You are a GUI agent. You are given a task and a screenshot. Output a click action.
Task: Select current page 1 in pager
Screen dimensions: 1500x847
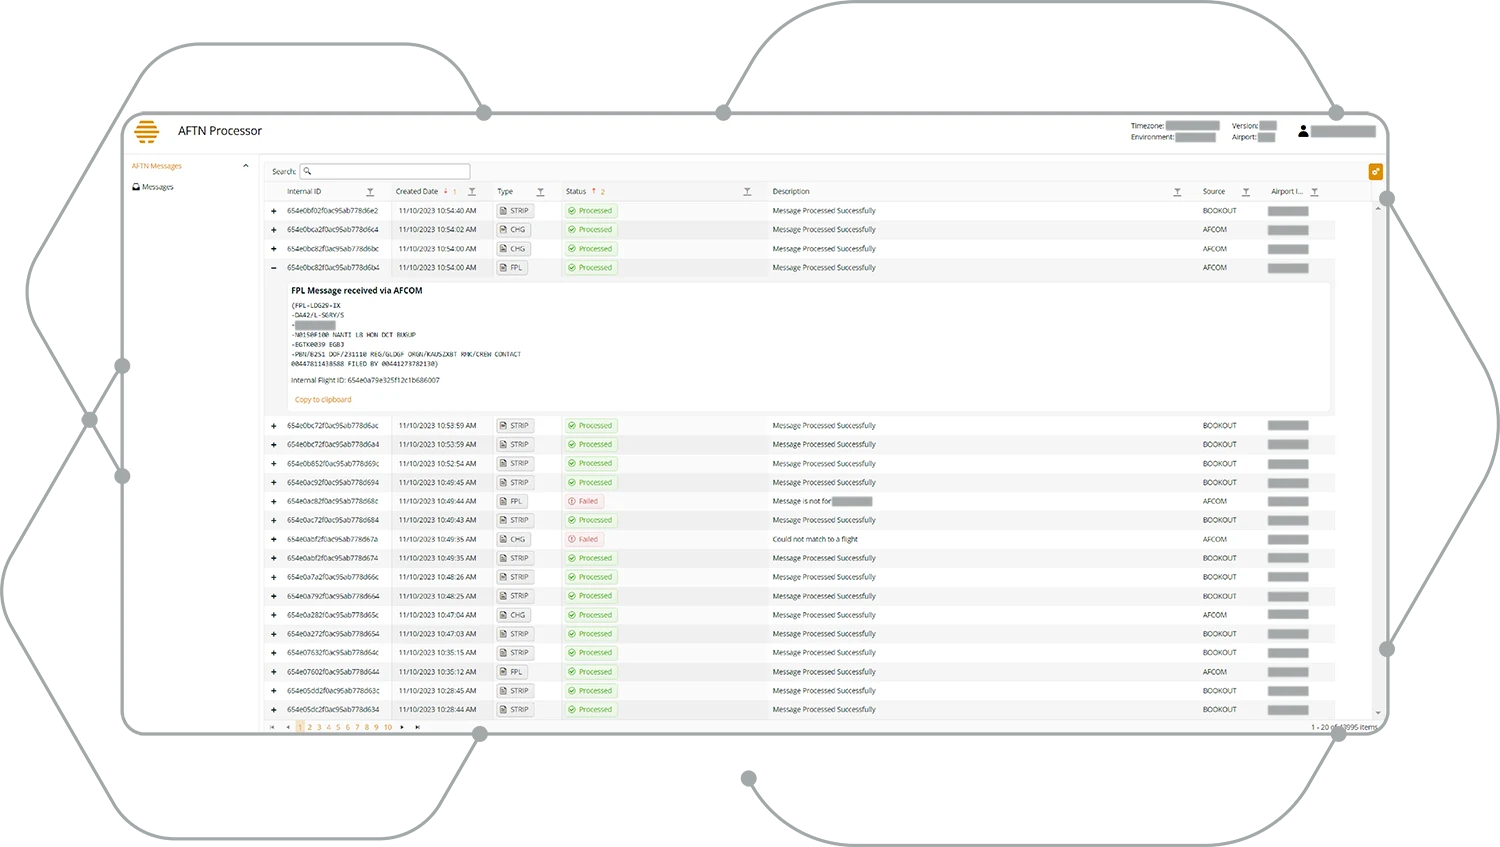(x=300, y=727)
